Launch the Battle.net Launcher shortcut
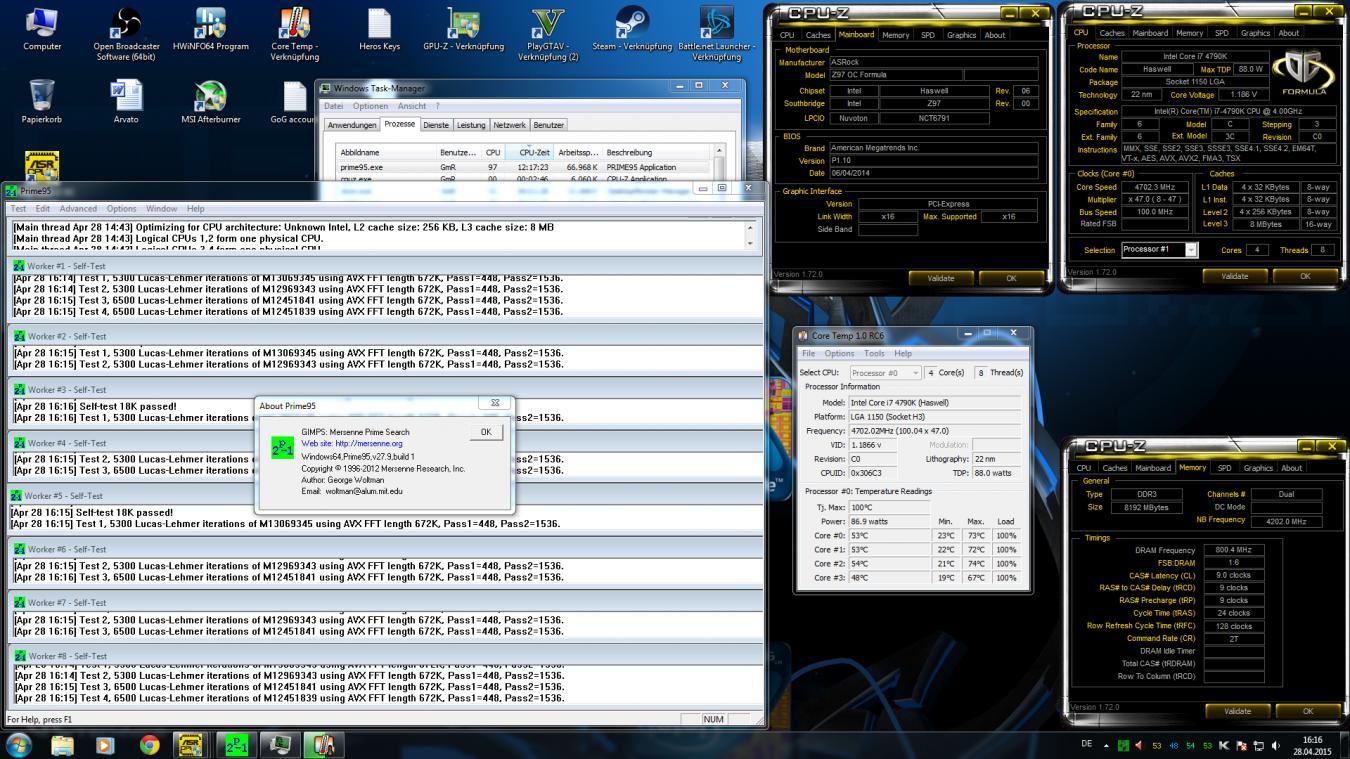 coord(716,33)
